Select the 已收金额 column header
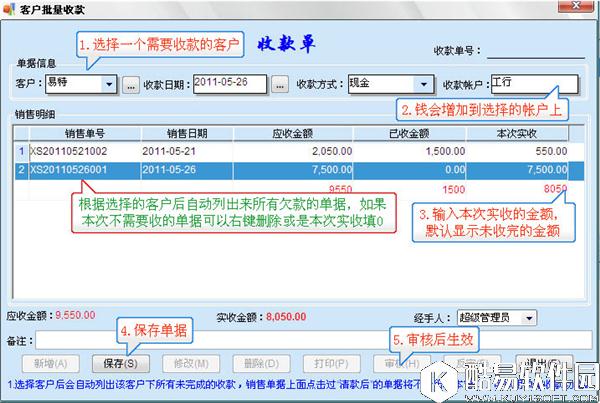The image size is (600, 403). pos(409,134)
